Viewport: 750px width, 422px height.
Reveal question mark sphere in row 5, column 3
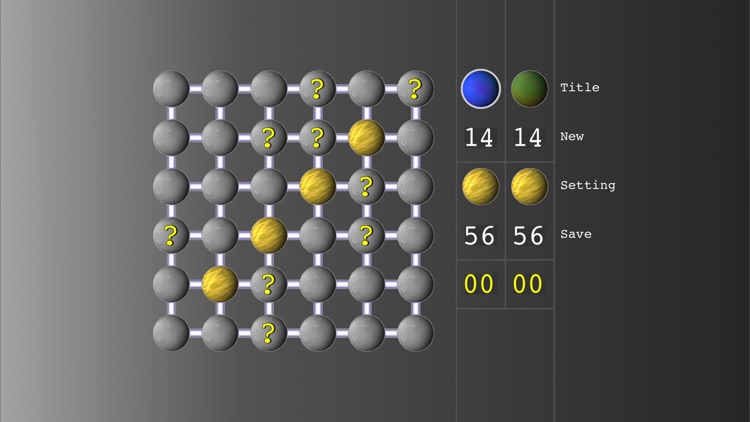pos(269,284)
